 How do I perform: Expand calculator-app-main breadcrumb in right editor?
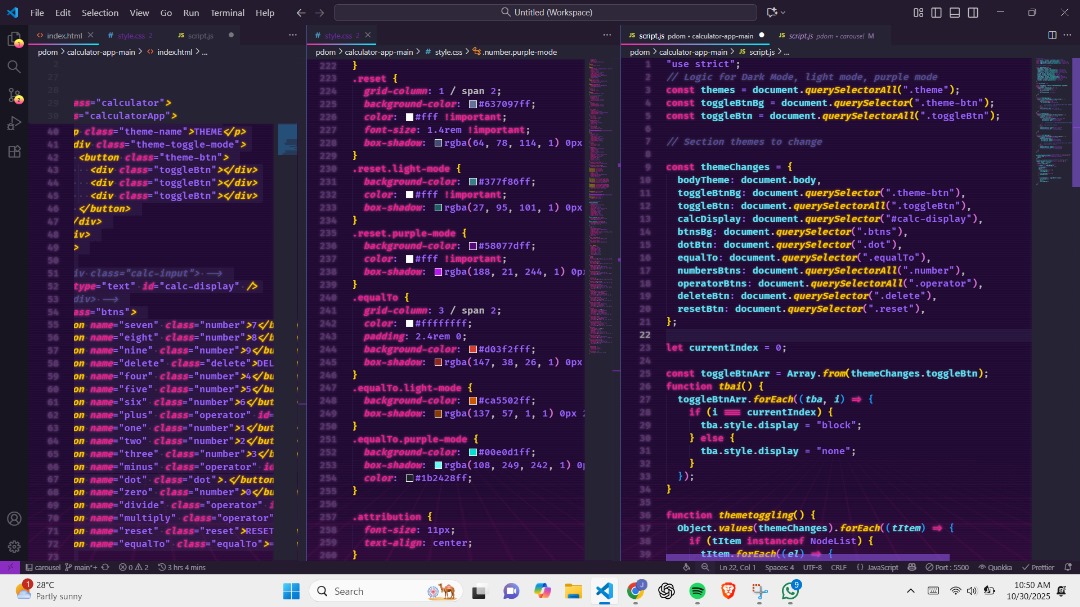click(693, 52)
